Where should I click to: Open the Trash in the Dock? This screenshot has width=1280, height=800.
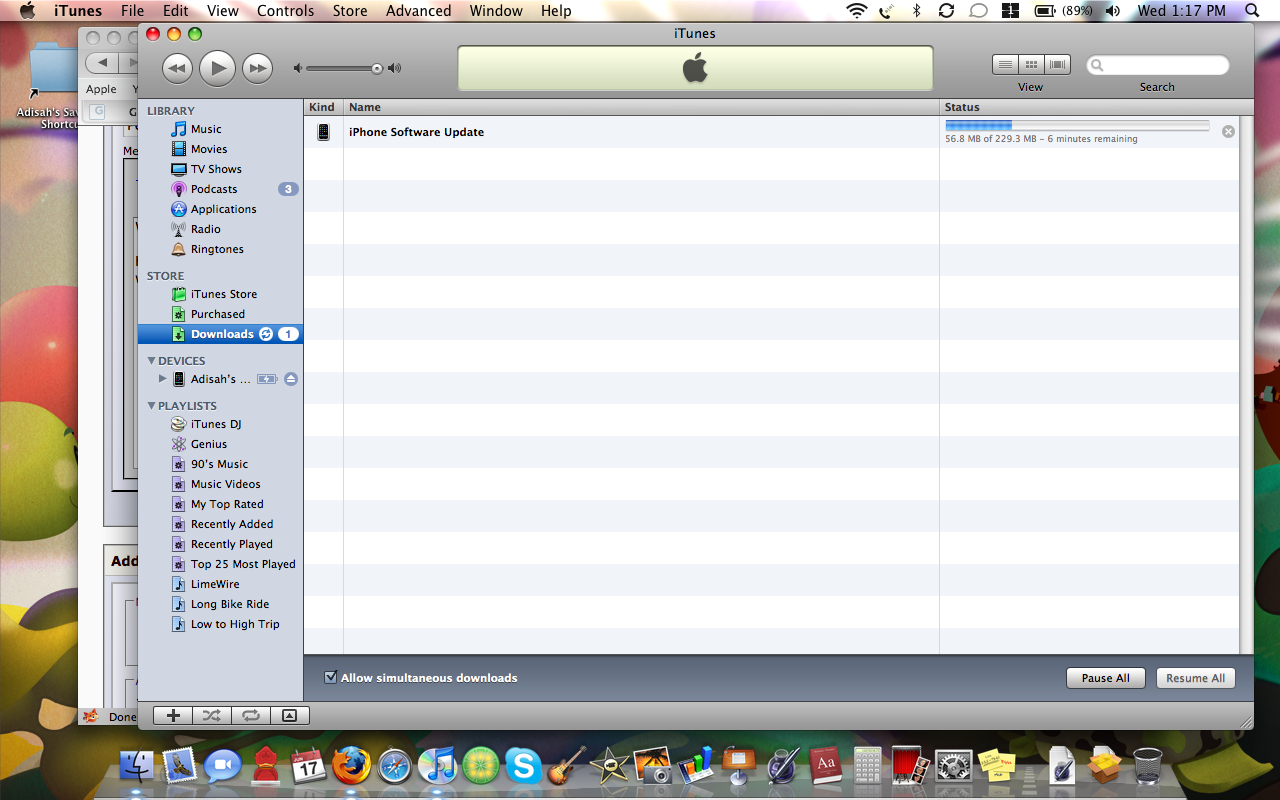click(1148, 765)
